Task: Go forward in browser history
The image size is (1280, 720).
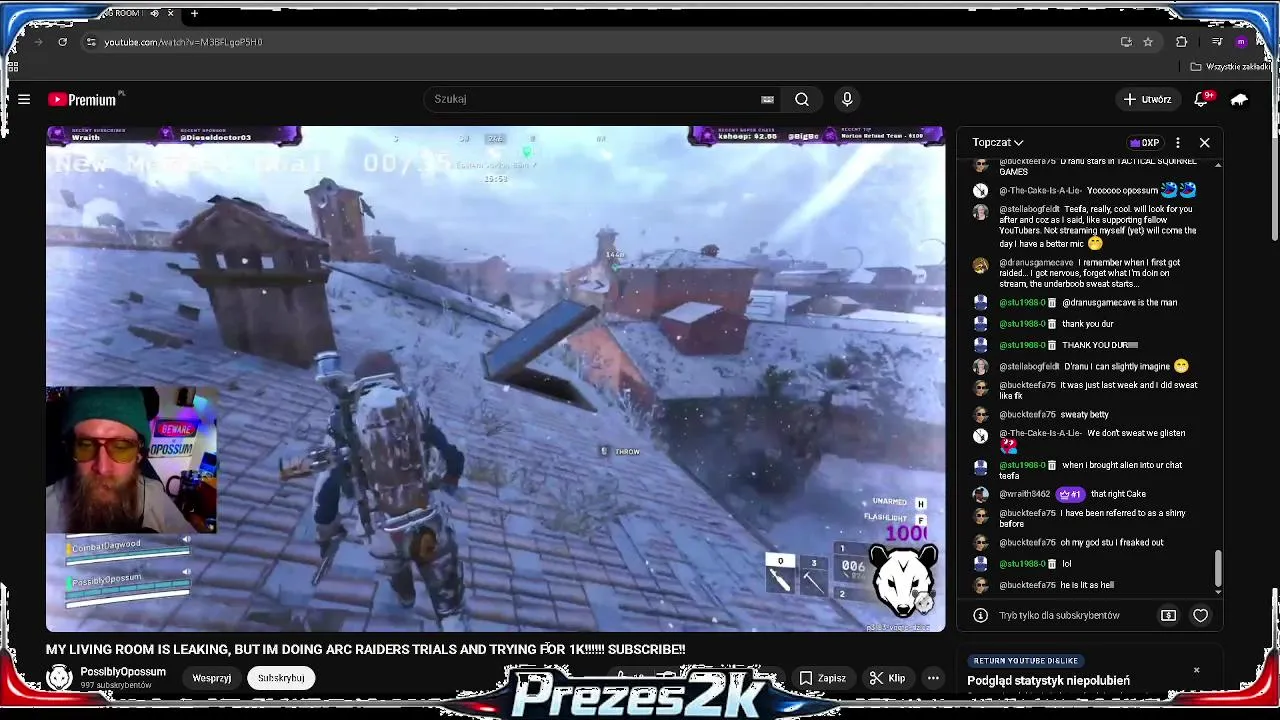Action: (38, 42)
